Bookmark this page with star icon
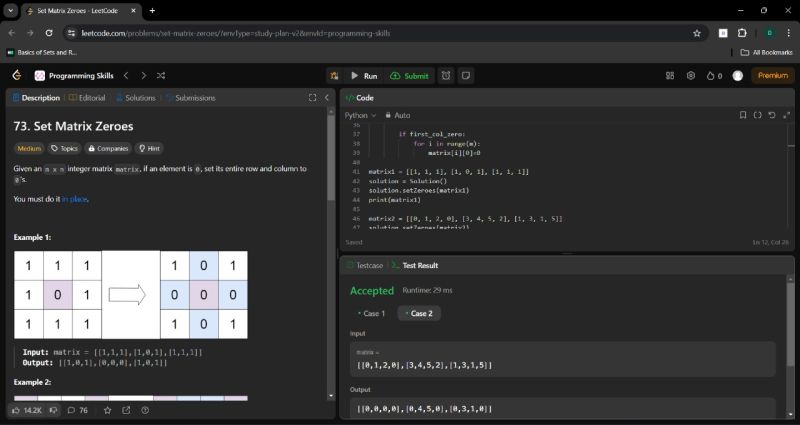This screenshot has height=425, width=800. click(696, 33)
